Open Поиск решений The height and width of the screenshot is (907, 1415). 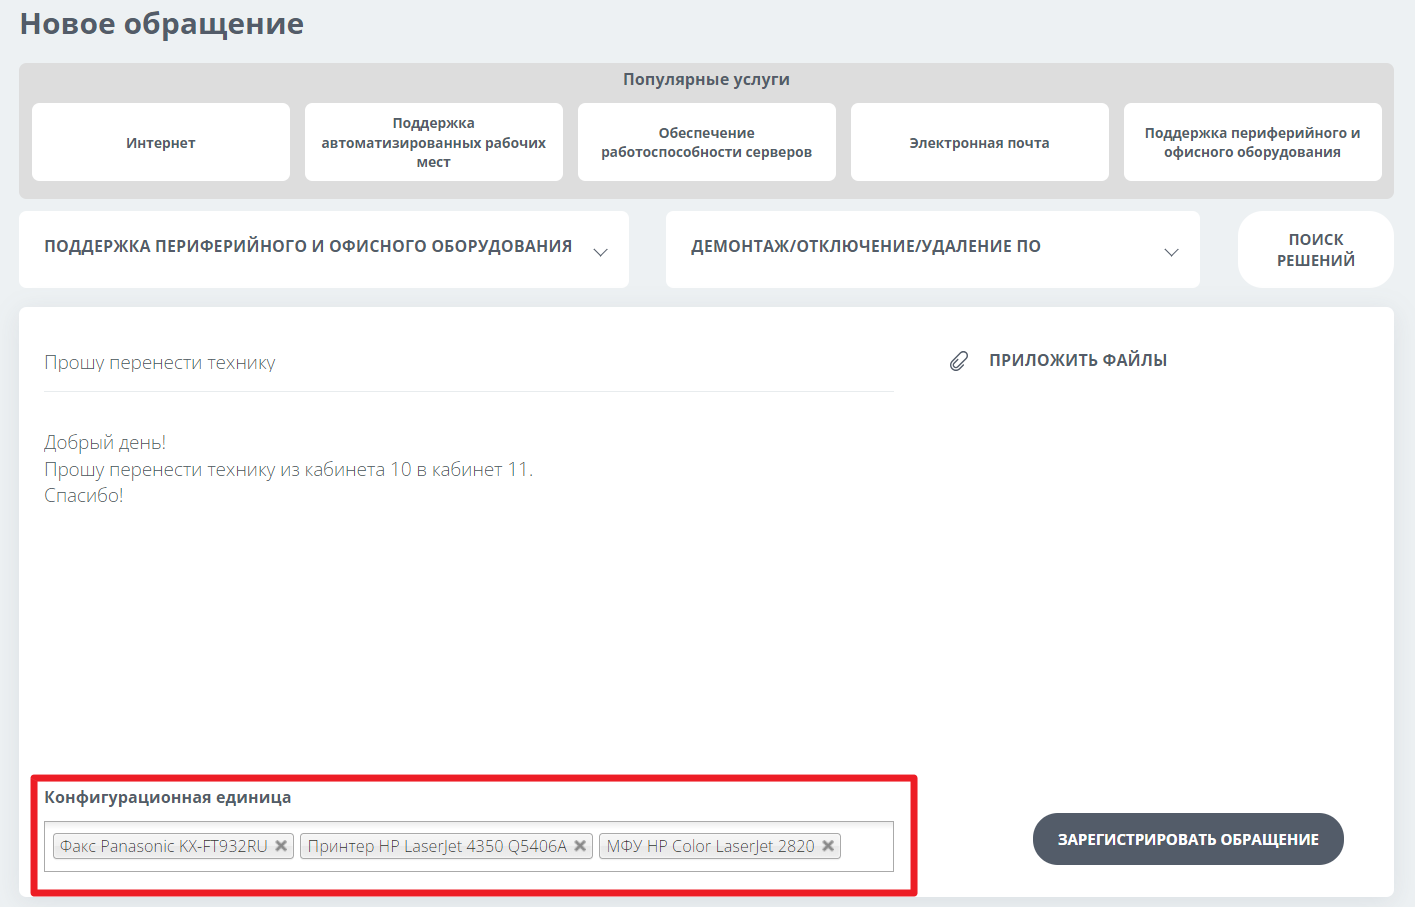coord(1316,250)
